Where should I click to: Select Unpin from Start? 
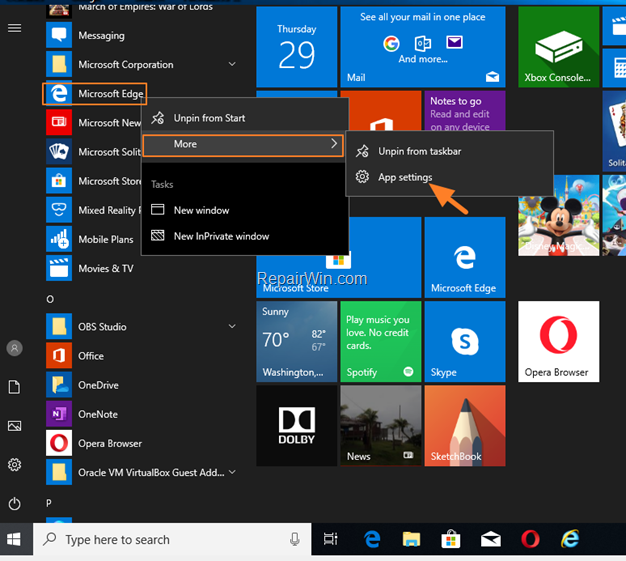click(x=245, y=118)
